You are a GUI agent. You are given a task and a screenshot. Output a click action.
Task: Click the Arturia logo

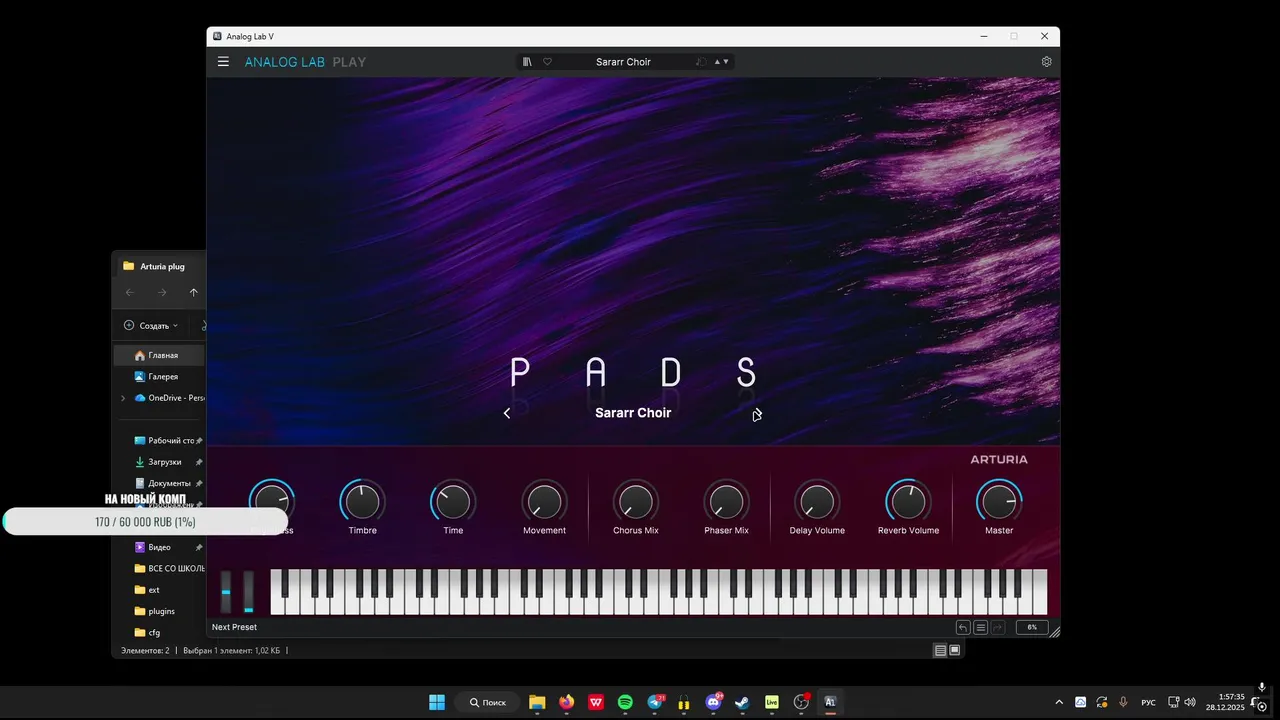pos(999,460)
